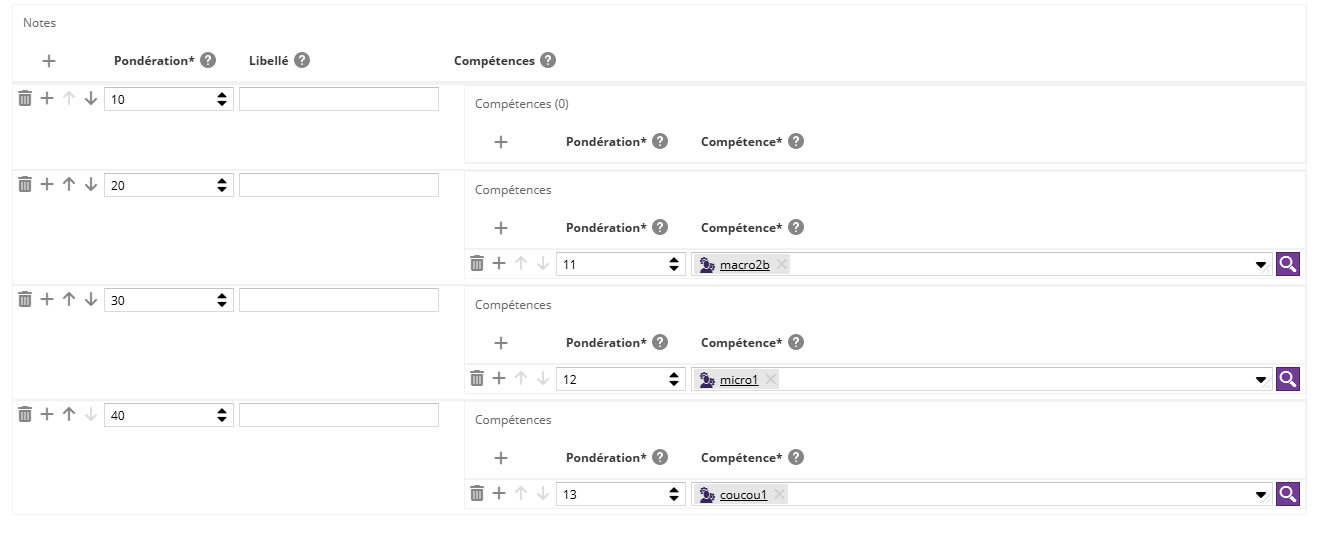Add a competence in the empty Compétences (0) section
The image size is (1319, 545).
coord(501,142)
